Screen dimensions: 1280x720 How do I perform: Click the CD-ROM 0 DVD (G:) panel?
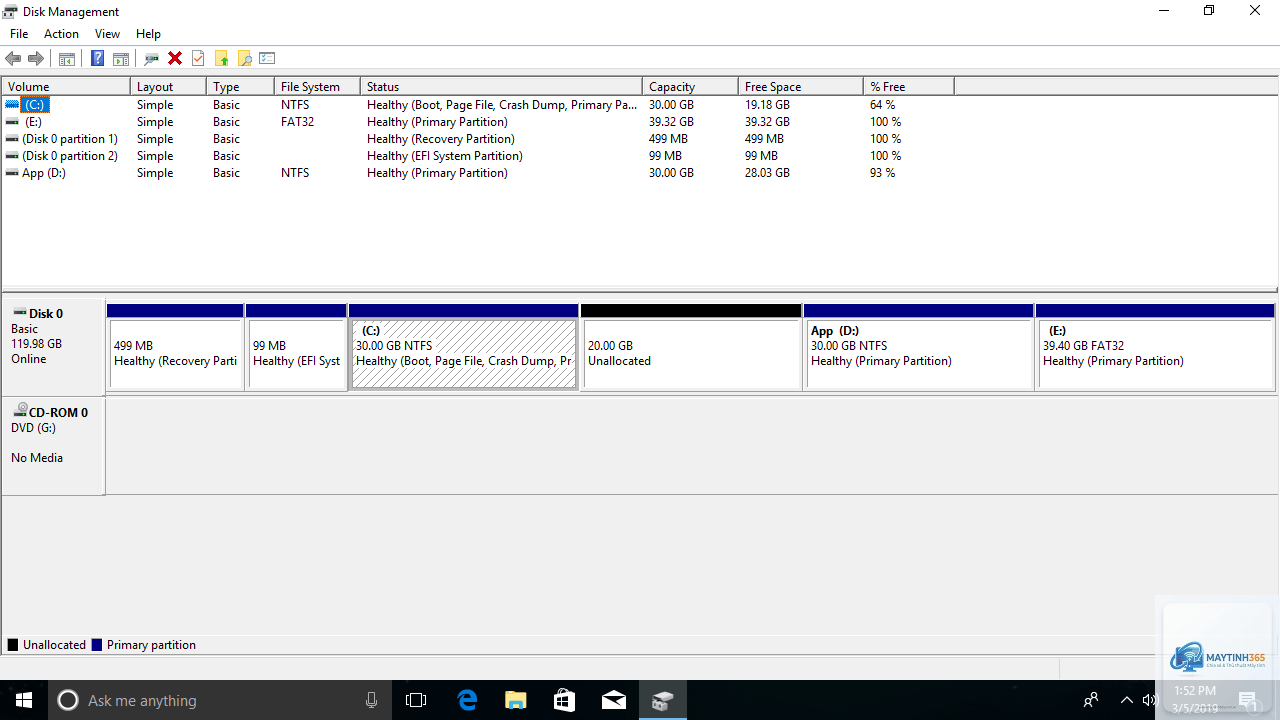coord(53,445)
